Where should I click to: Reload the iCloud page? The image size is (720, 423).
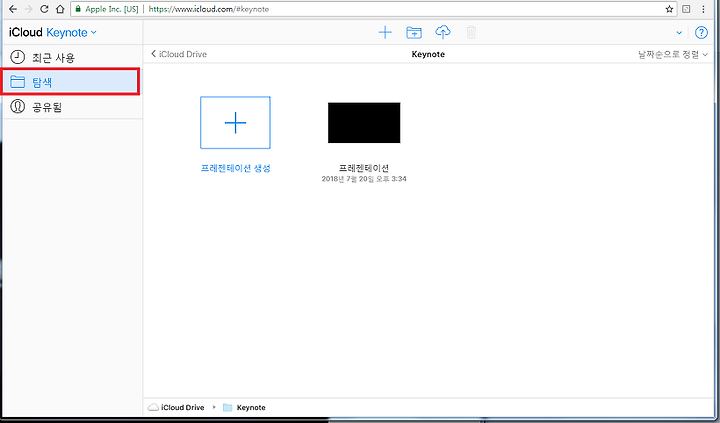tap(44, 9)
